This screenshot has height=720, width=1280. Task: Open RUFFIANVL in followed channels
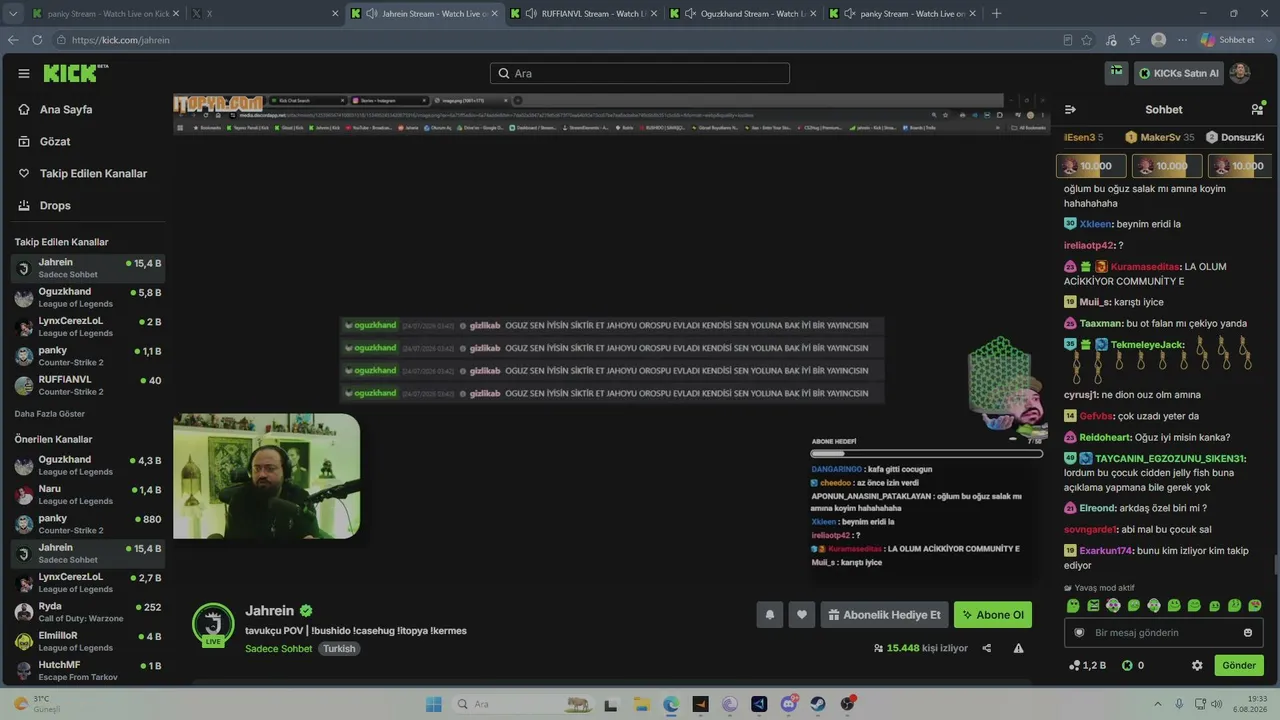click(88, 386)
